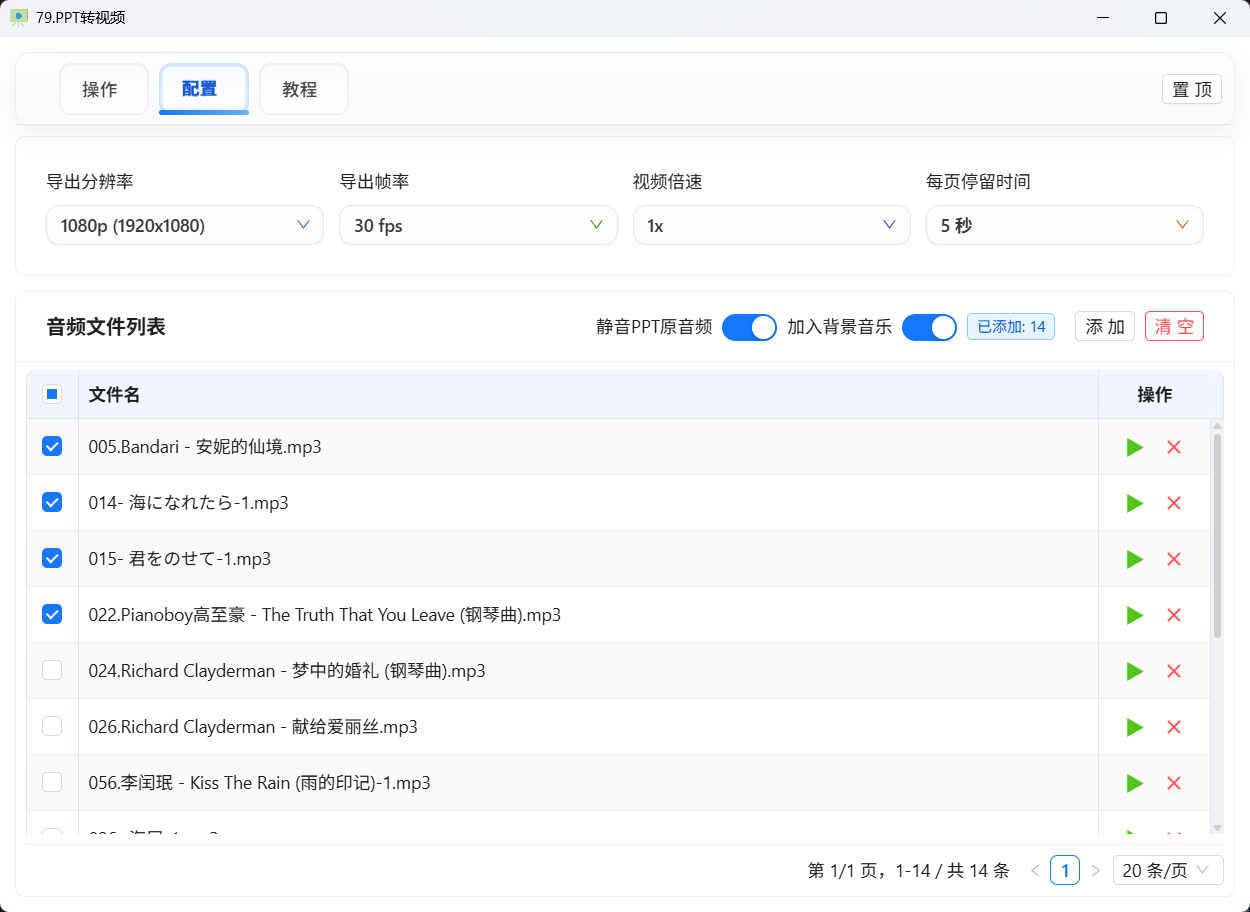Play 015- 君をのせて-1.mp3 audio

[x=1134, y=559]
